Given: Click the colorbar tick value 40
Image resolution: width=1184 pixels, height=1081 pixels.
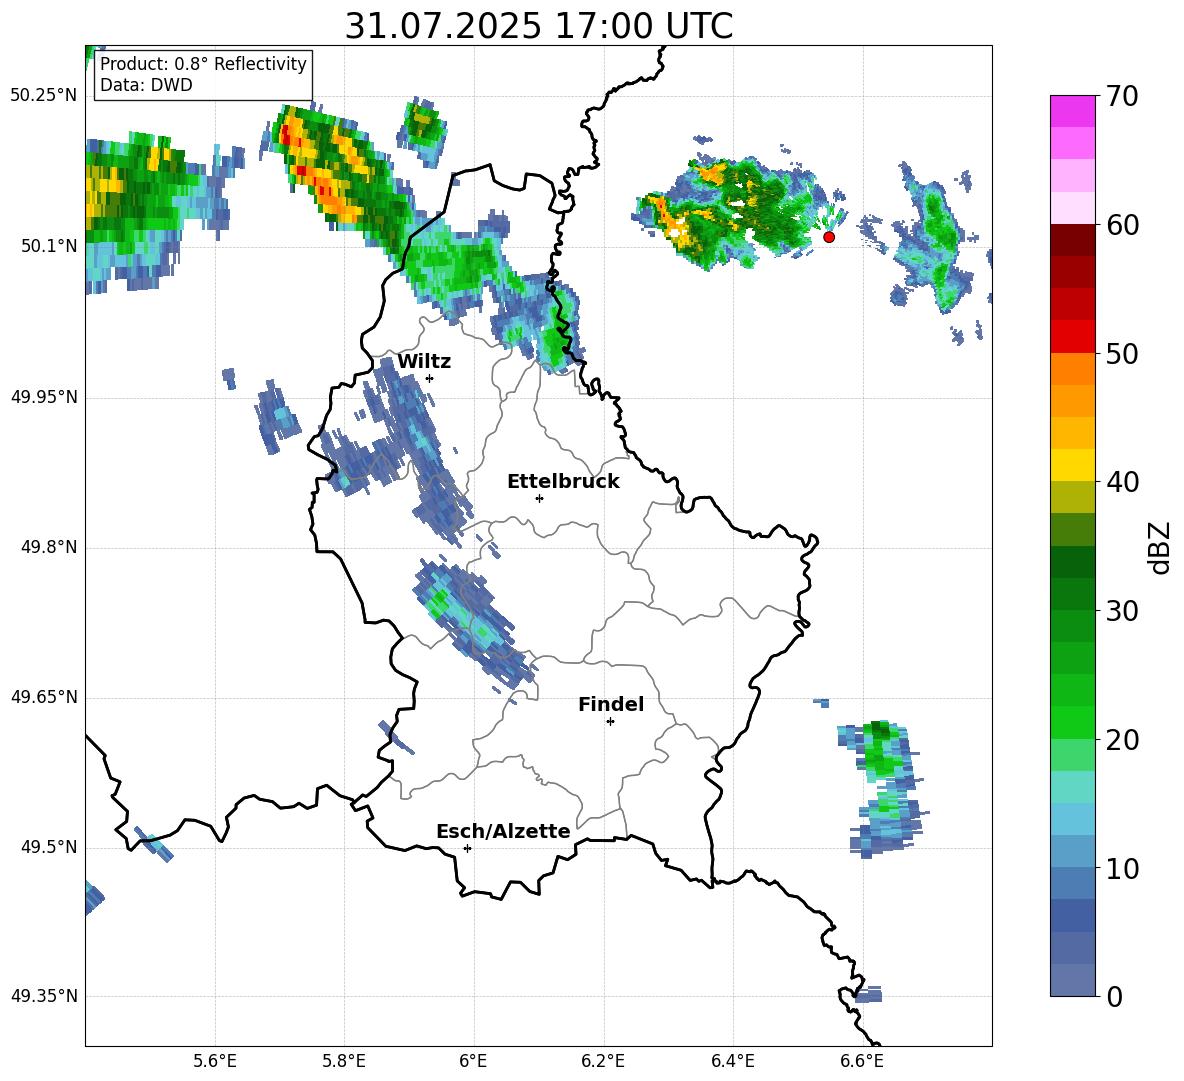Looking at the screenshot, I should point(1122,482).
